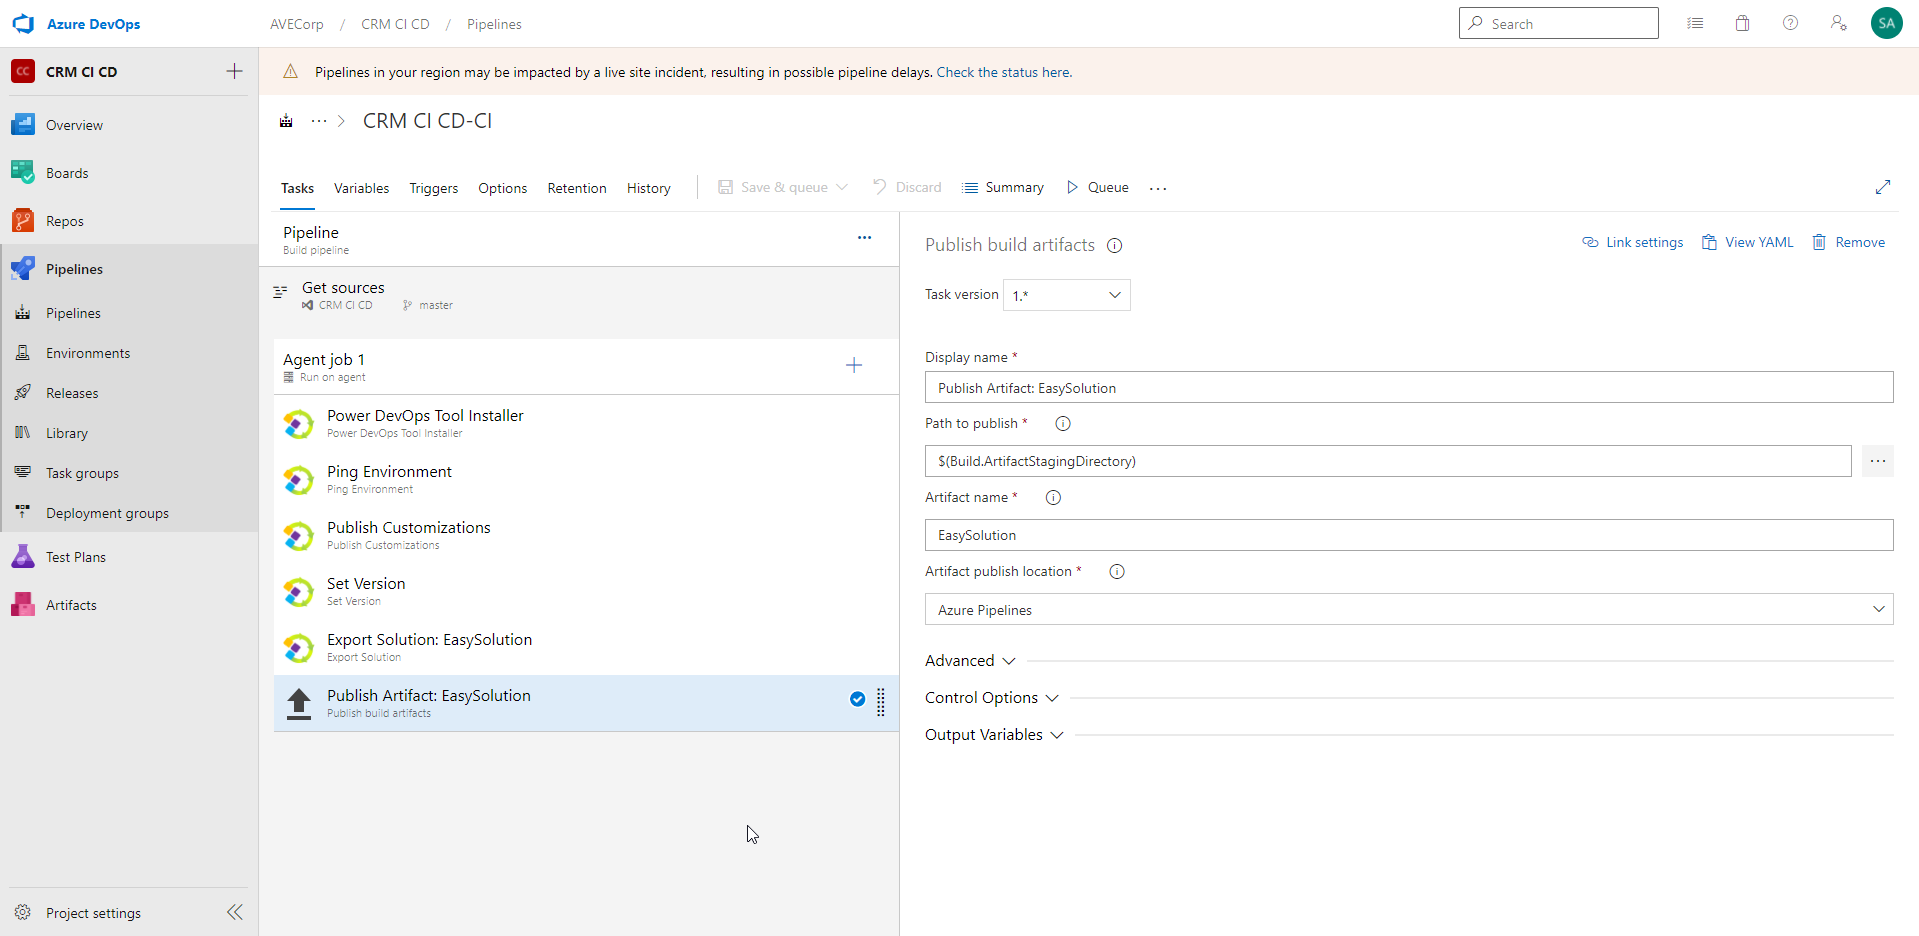Click the breadcrumb ellipsis before CRM CI CD-CI
The height and width of the screenshot is (936, 1919).
(x=319, y=121)
